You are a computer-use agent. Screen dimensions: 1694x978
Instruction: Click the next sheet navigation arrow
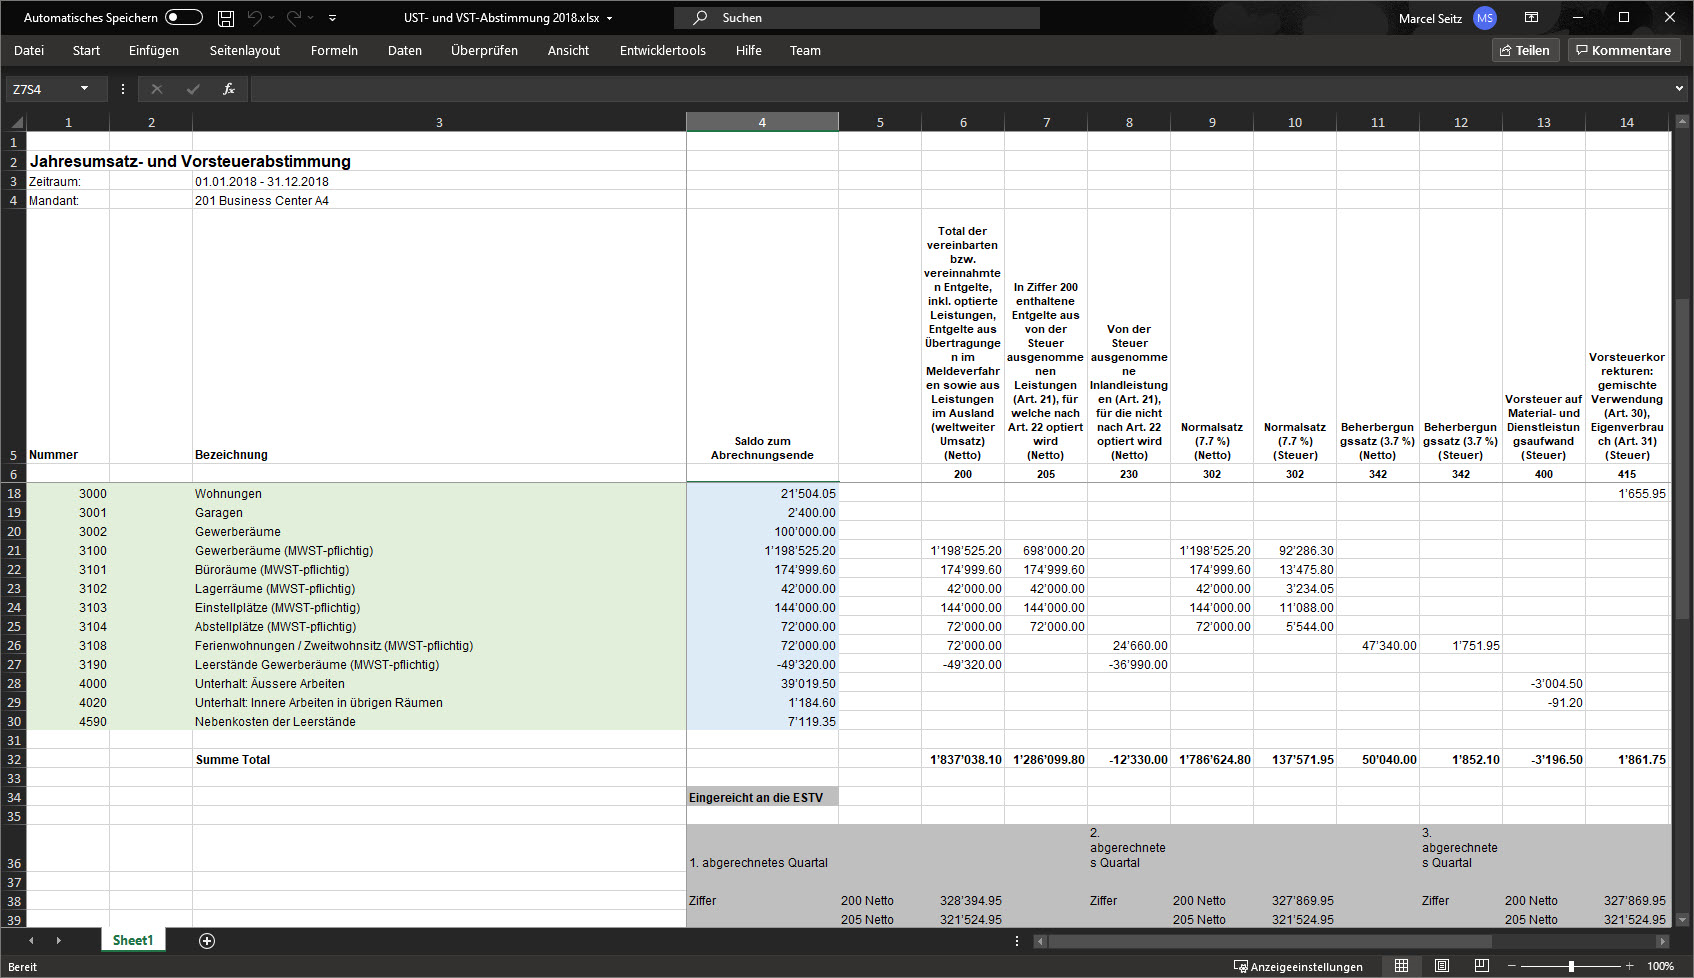pyautogui.click(x=59, y=940)
